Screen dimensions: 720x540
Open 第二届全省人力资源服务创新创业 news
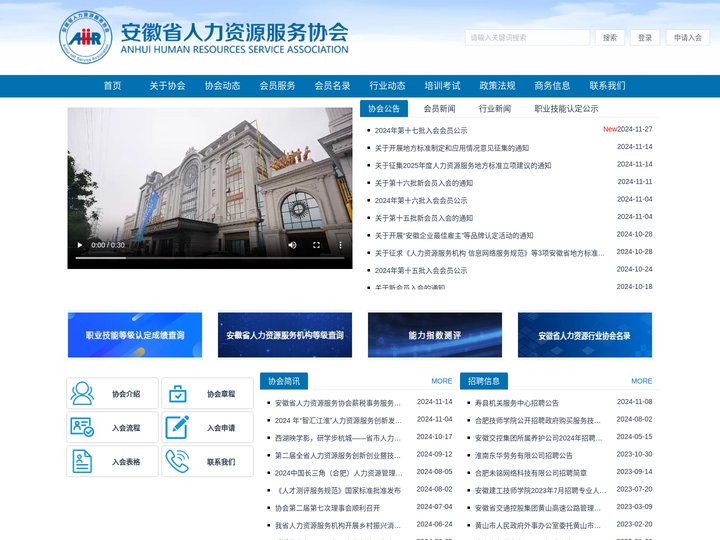tap(338, 456)
